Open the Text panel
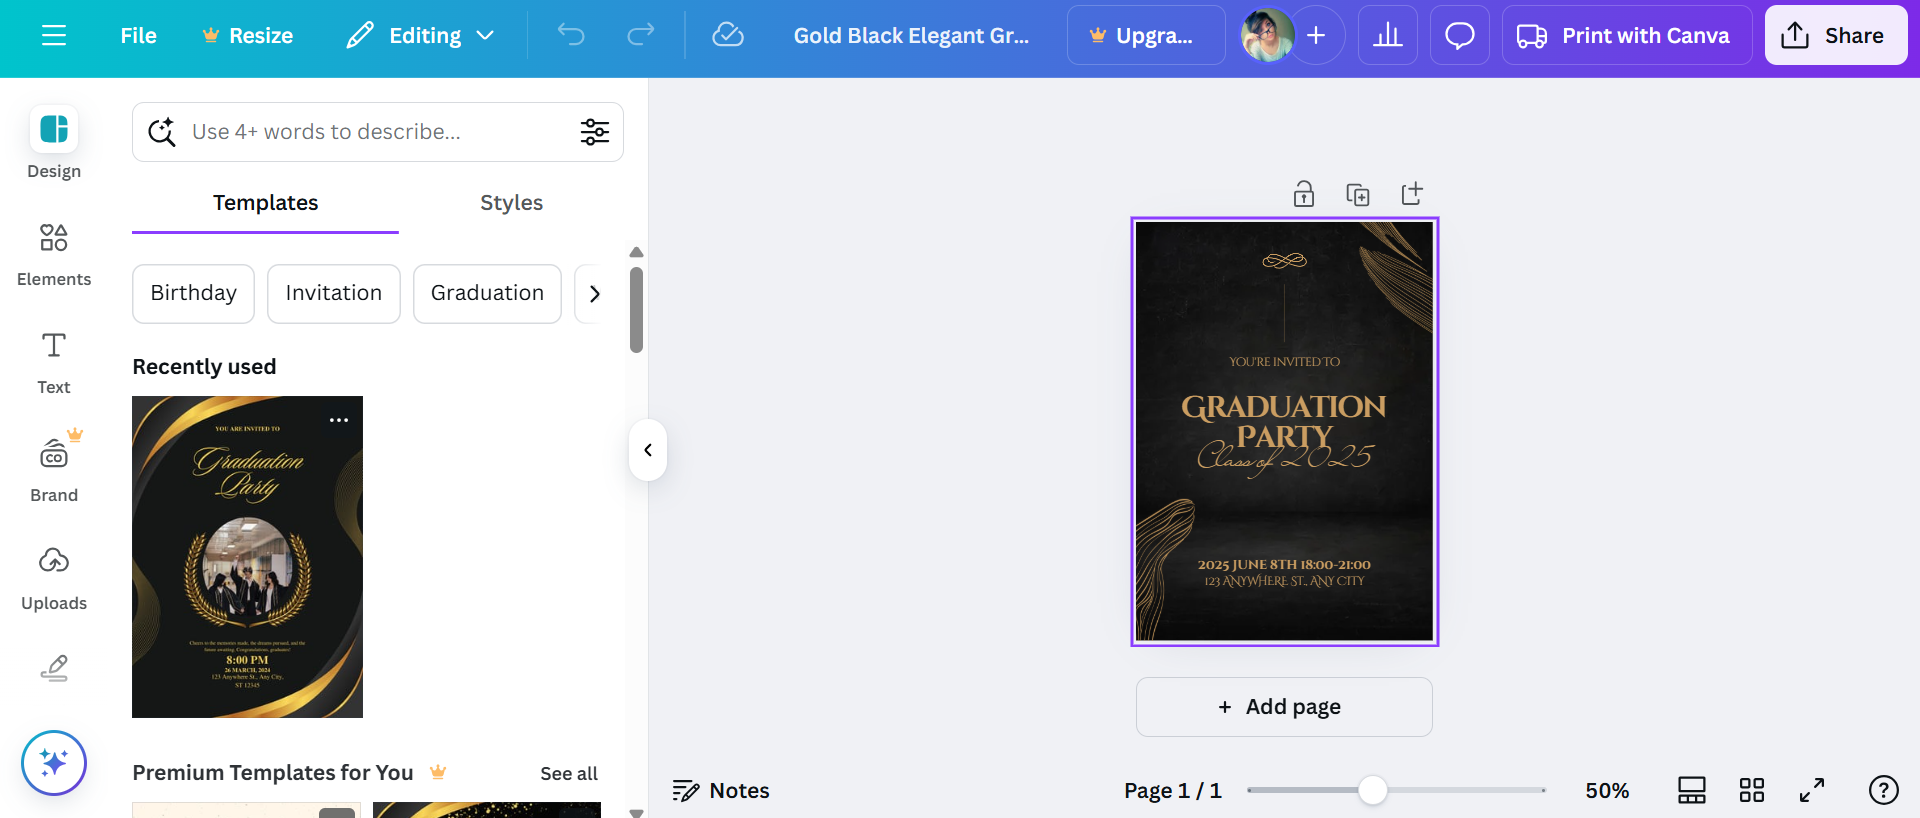The image size is (1920, 818). (x=54, y=362)
